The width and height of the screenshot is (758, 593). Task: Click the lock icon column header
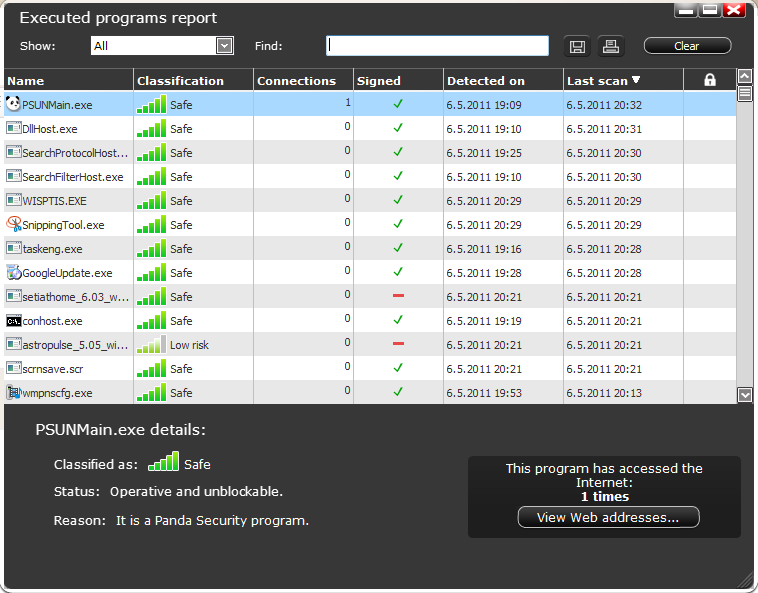coord(709,80)
